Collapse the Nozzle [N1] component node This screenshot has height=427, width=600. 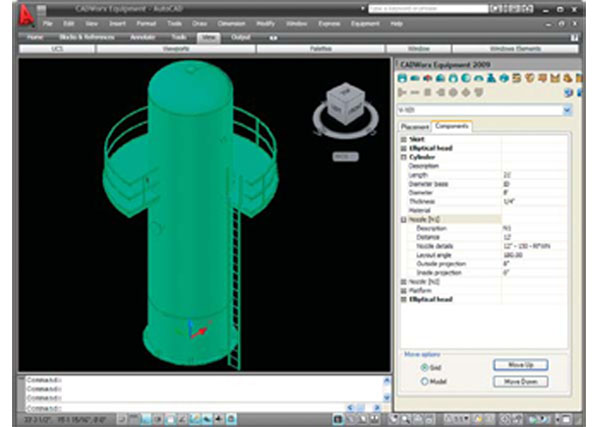point(403,218)
